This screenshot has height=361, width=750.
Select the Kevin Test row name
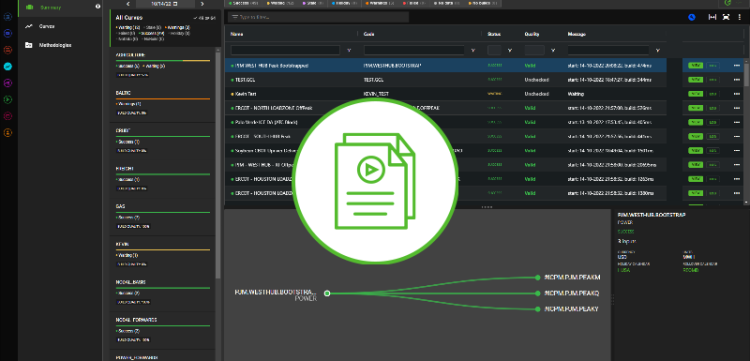246,94
